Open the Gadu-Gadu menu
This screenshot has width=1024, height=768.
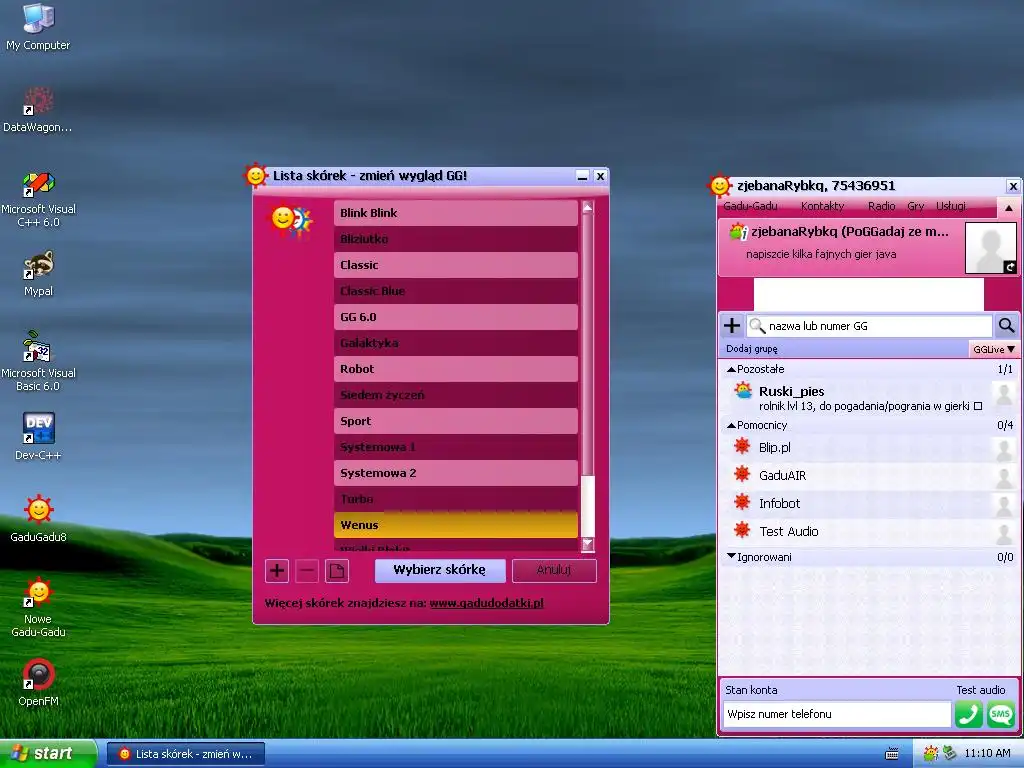tap(750, 206)
